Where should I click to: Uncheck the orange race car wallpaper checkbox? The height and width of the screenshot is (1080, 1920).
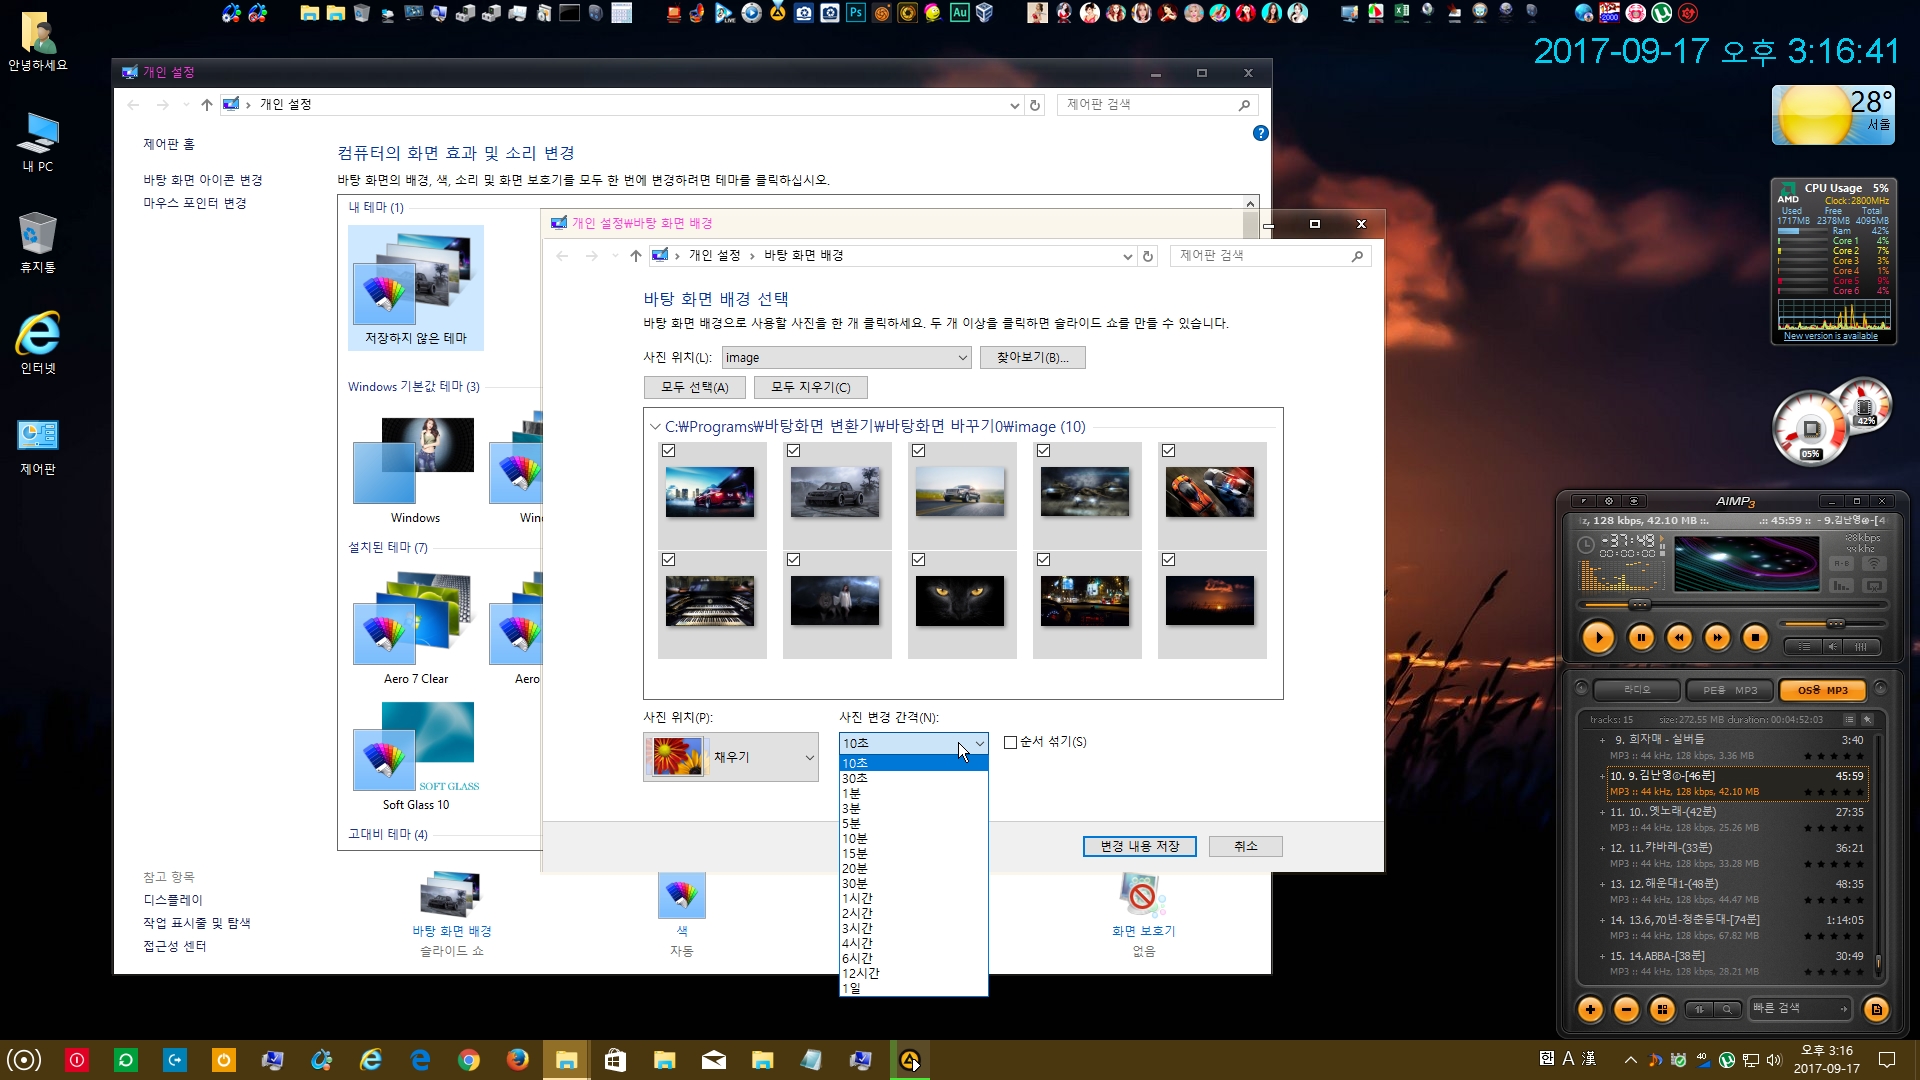pos(1168,451)
